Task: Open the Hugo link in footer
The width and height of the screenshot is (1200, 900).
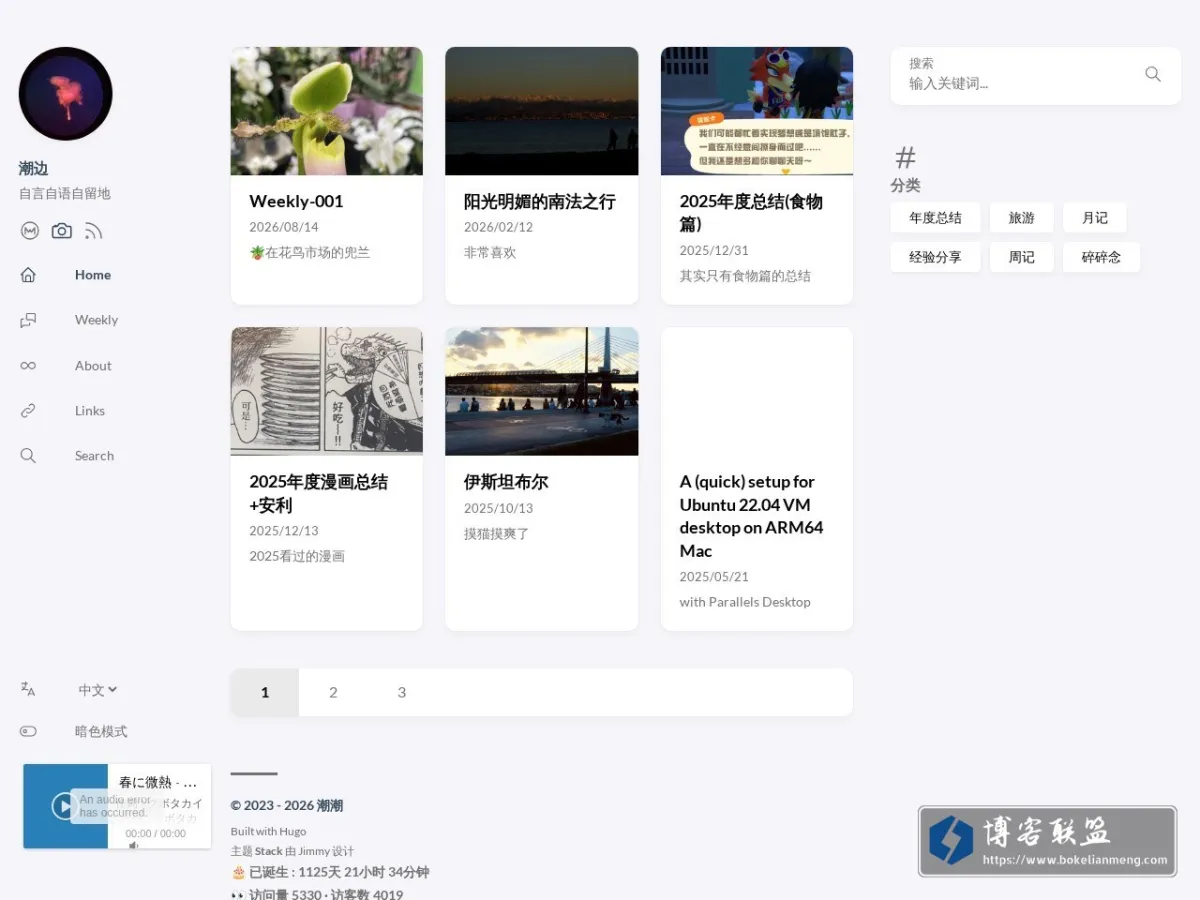Action: 293,832
